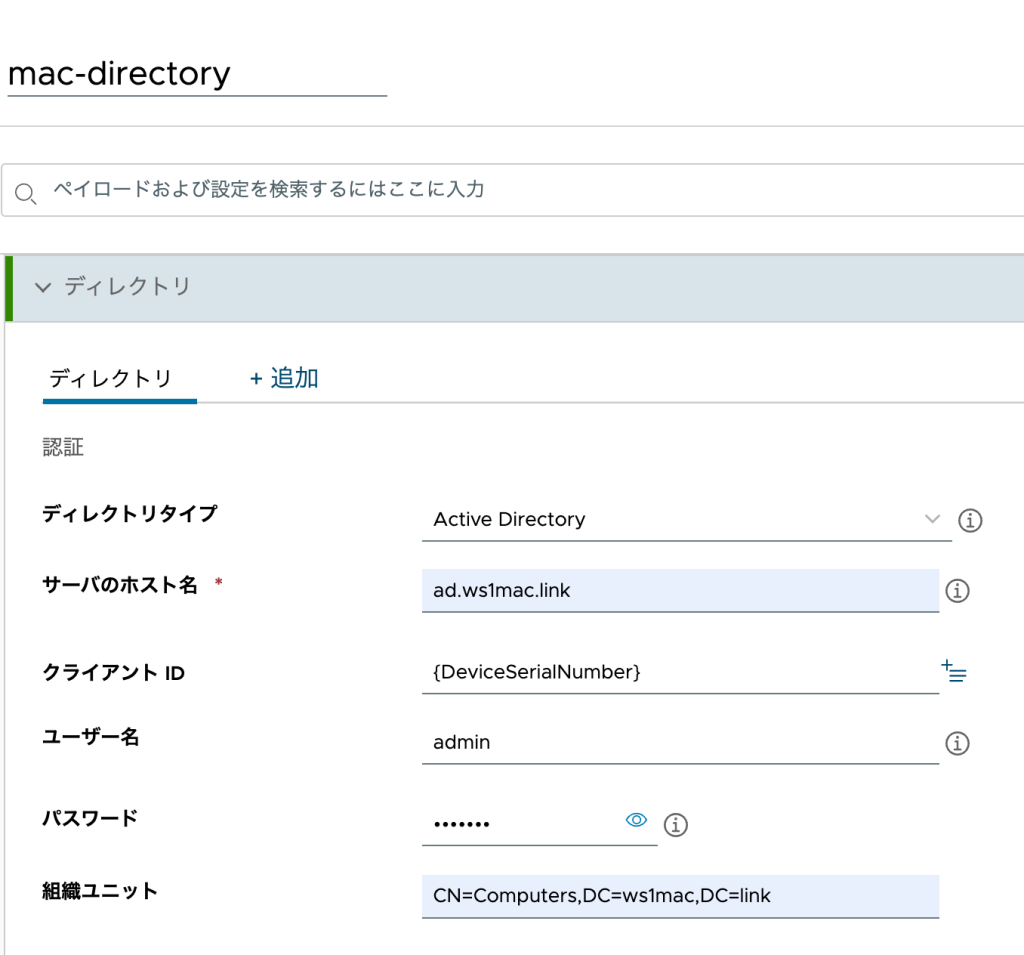Click the organizational unit CN=Computers field
This screenshot has width=1024, height=955.
point(680,896)
